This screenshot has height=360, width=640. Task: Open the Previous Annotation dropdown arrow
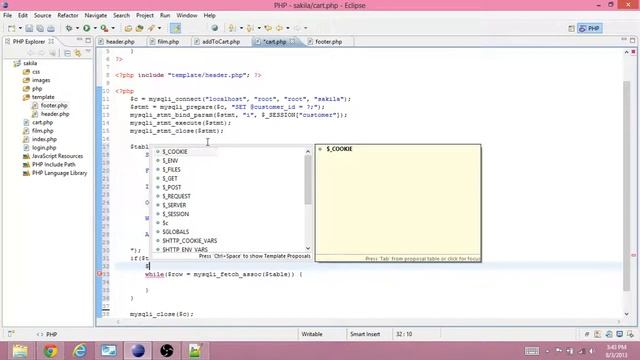pos(259,28)
